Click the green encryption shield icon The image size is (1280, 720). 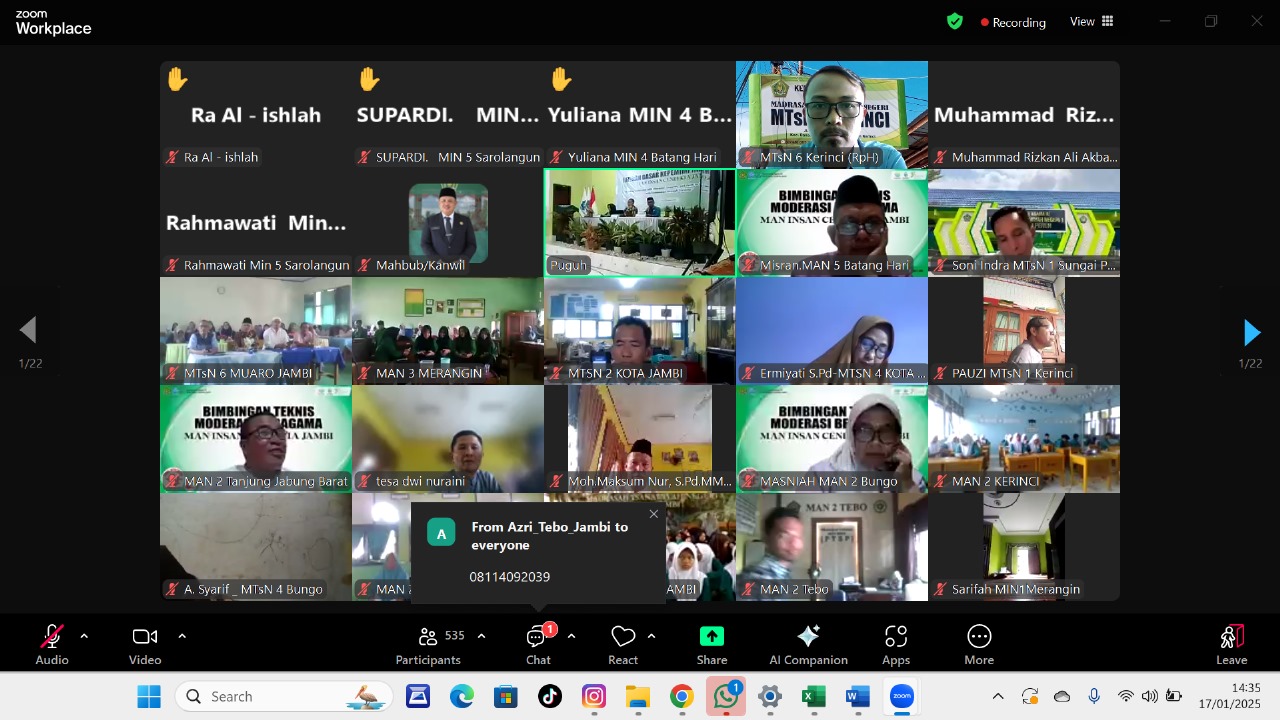(955, 21)
